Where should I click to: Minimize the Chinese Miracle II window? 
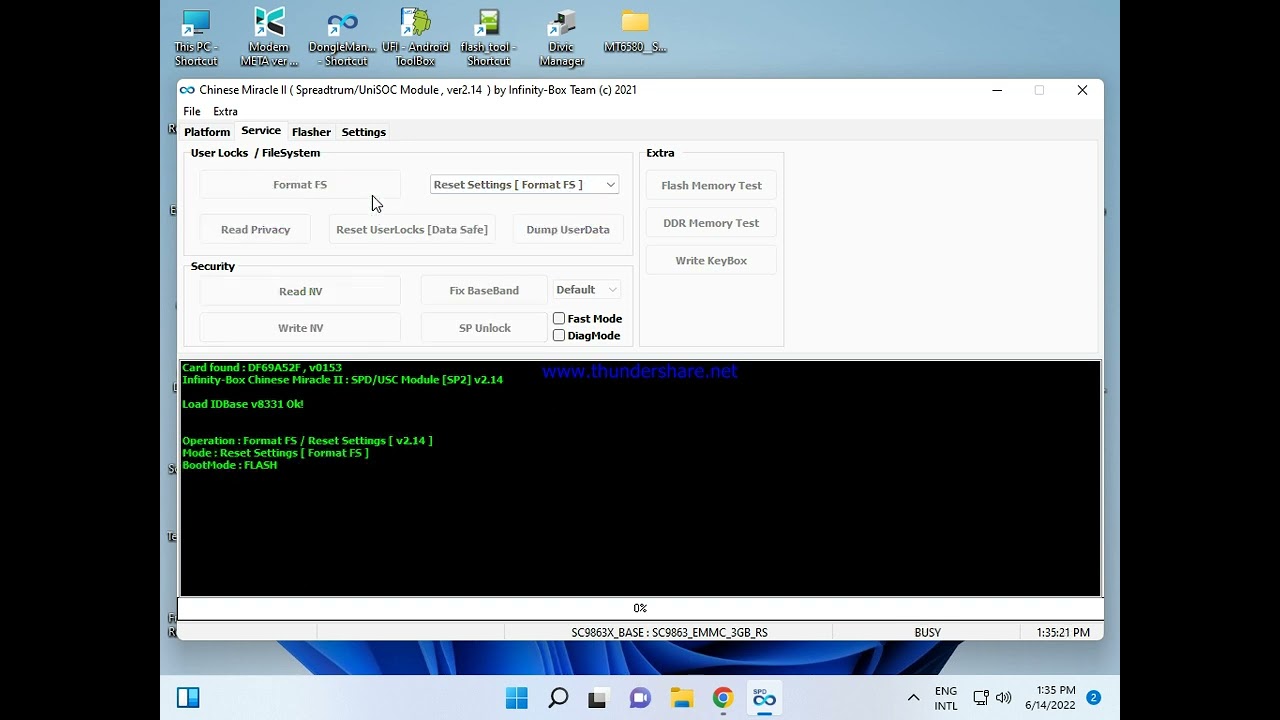tap(997, 90)
